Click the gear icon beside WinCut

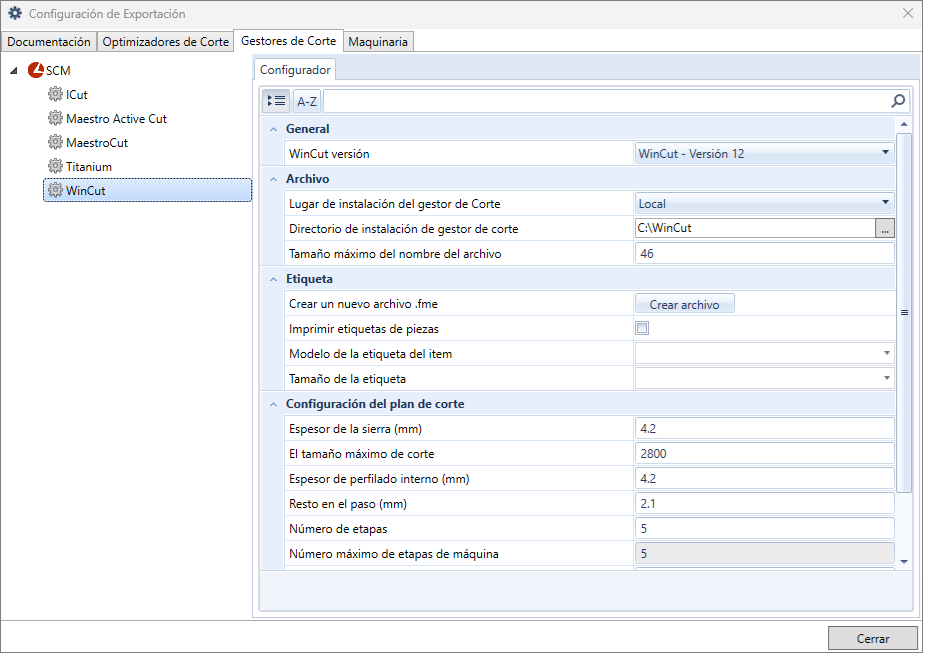[x=55, y=190]
